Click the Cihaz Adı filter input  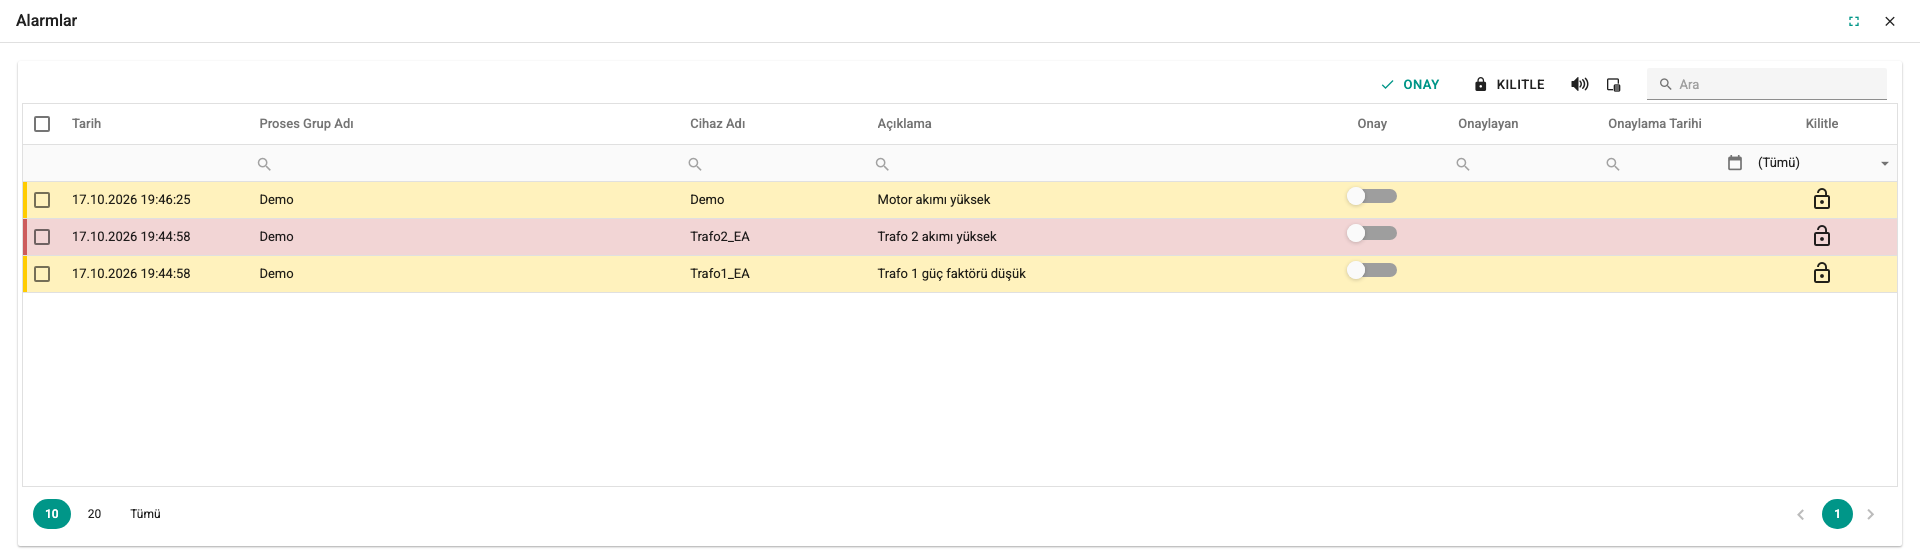pyautogui.click(x=776, y=164)
